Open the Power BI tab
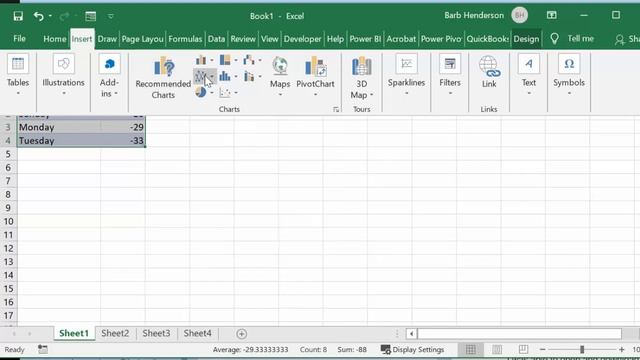 tap(365, 39)
